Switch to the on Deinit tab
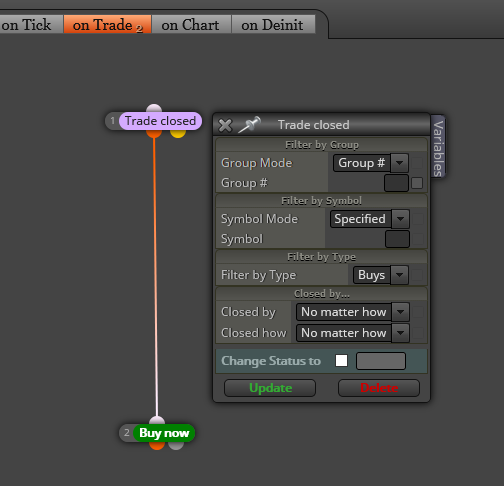The width and height of the screenshot is (504, 486). coord(273,25)
